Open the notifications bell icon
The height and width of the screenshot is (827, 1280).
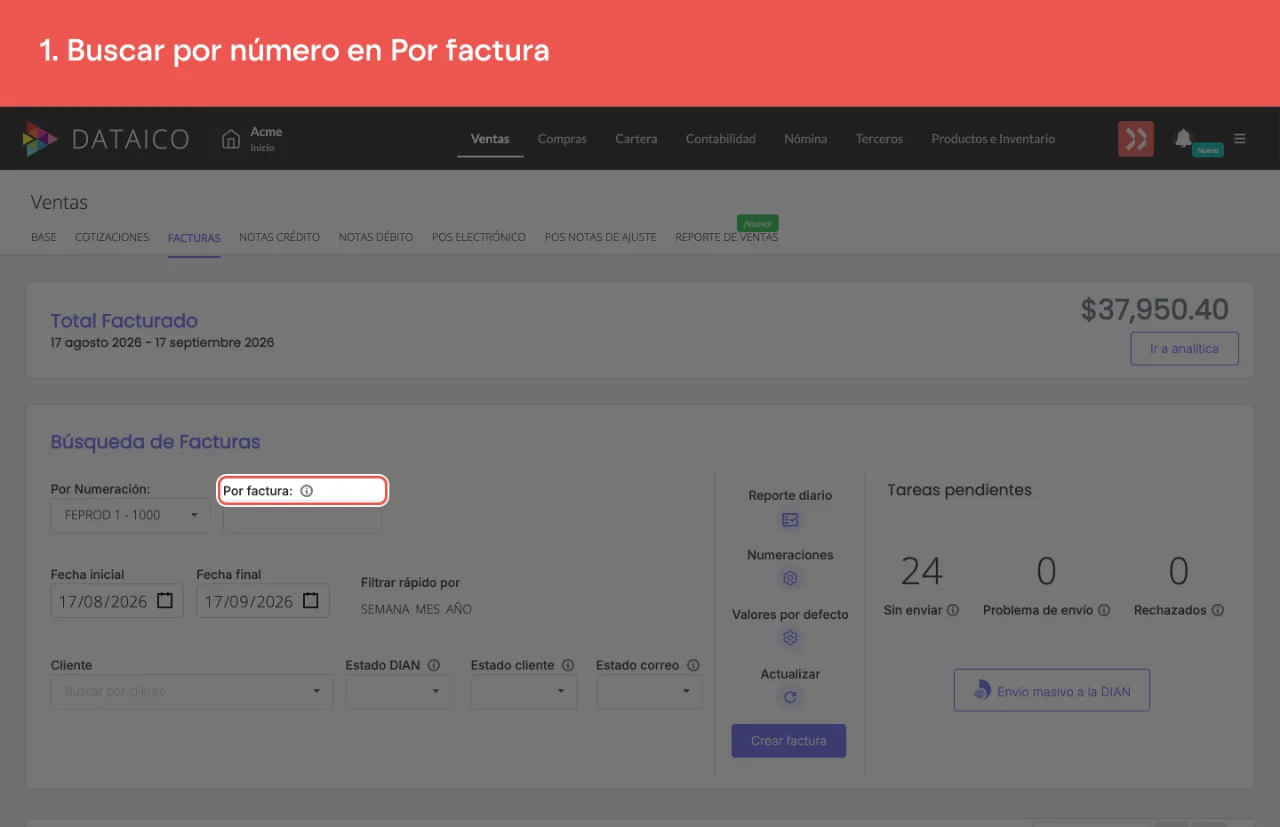click(x=1183, y=138)
